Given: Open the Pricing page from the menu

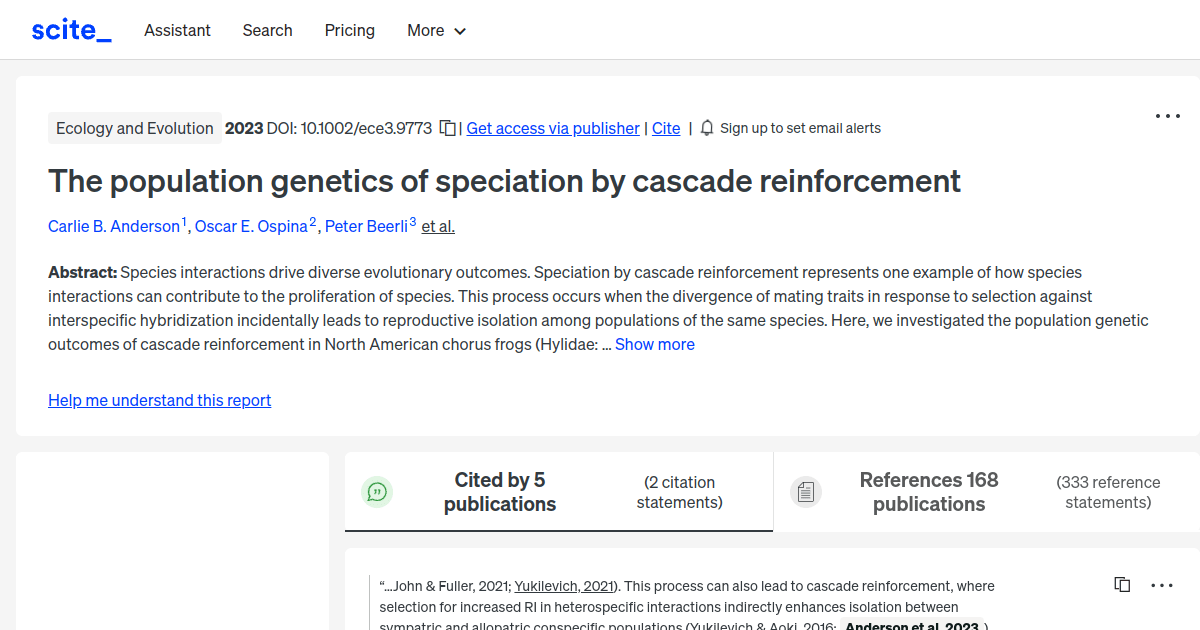Looking at the screenshot, I should pos(349,30).
